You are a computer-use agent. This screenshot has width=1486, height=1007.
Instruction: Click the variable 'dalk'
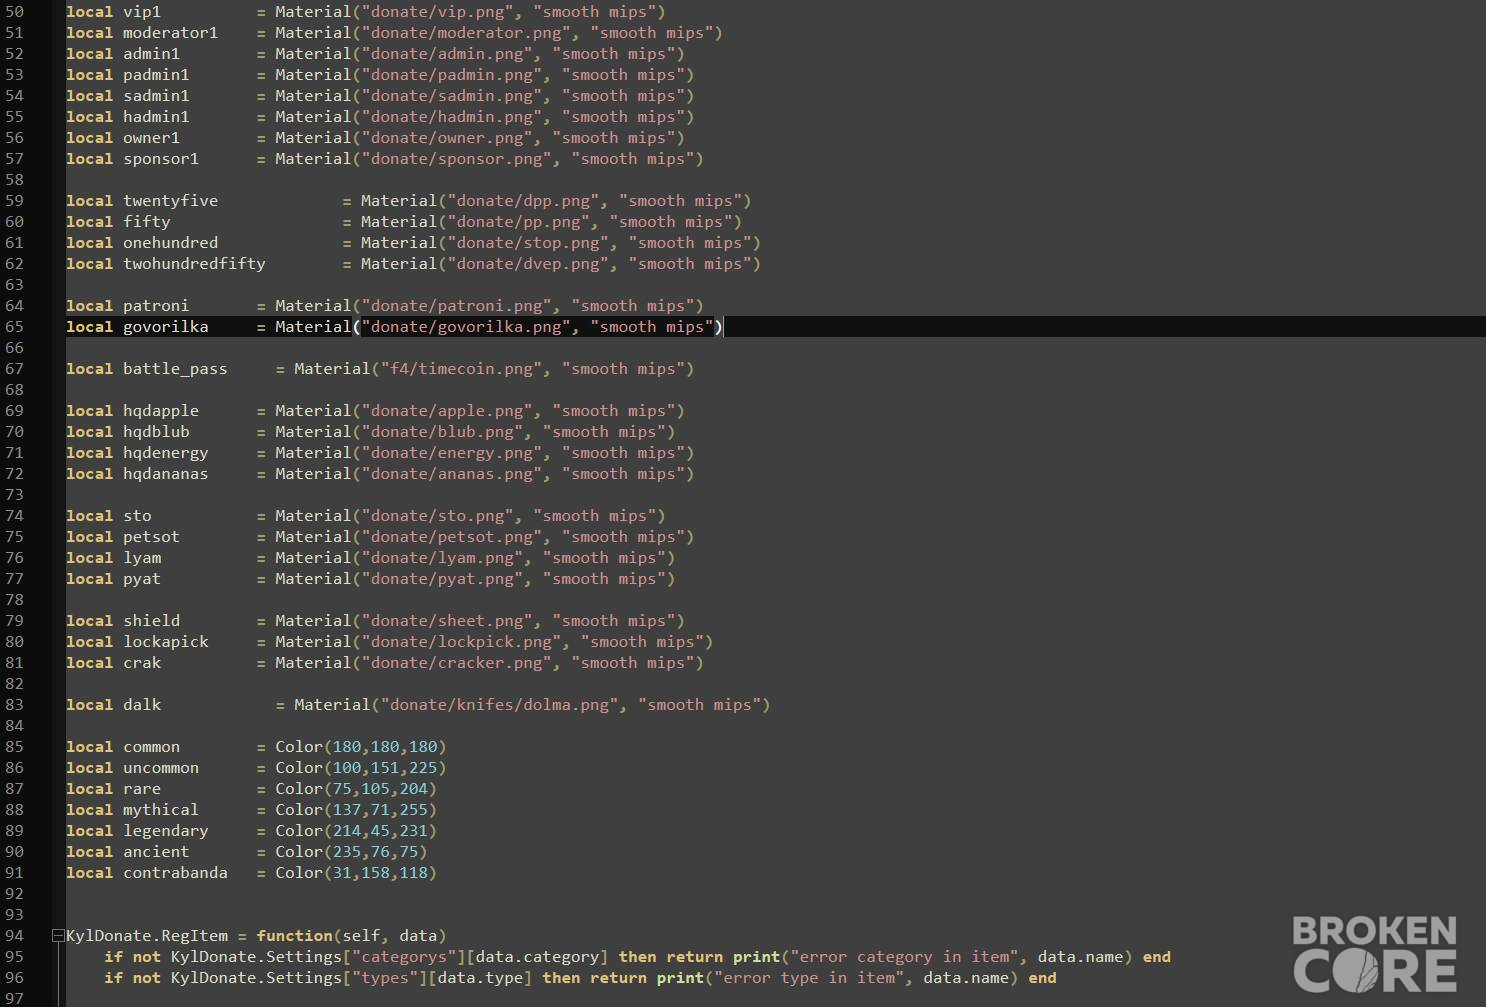pyautogui.click(x=142, y=705)
